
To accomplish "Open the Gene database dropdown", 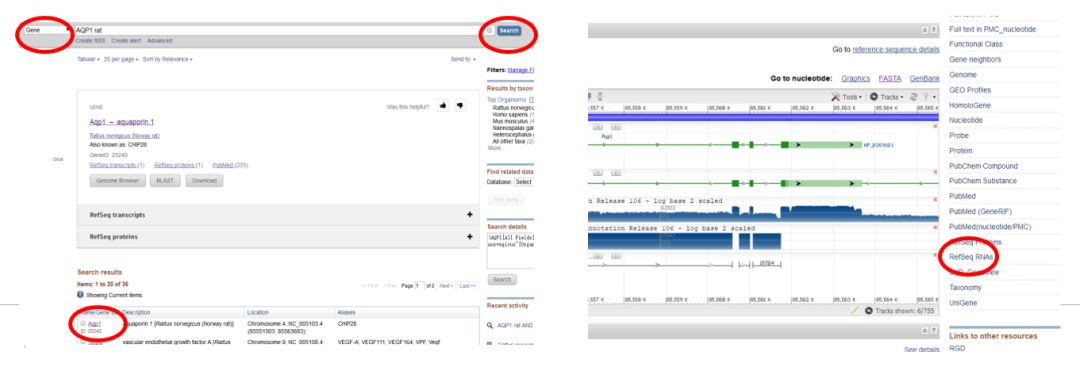I will [48, 30].
